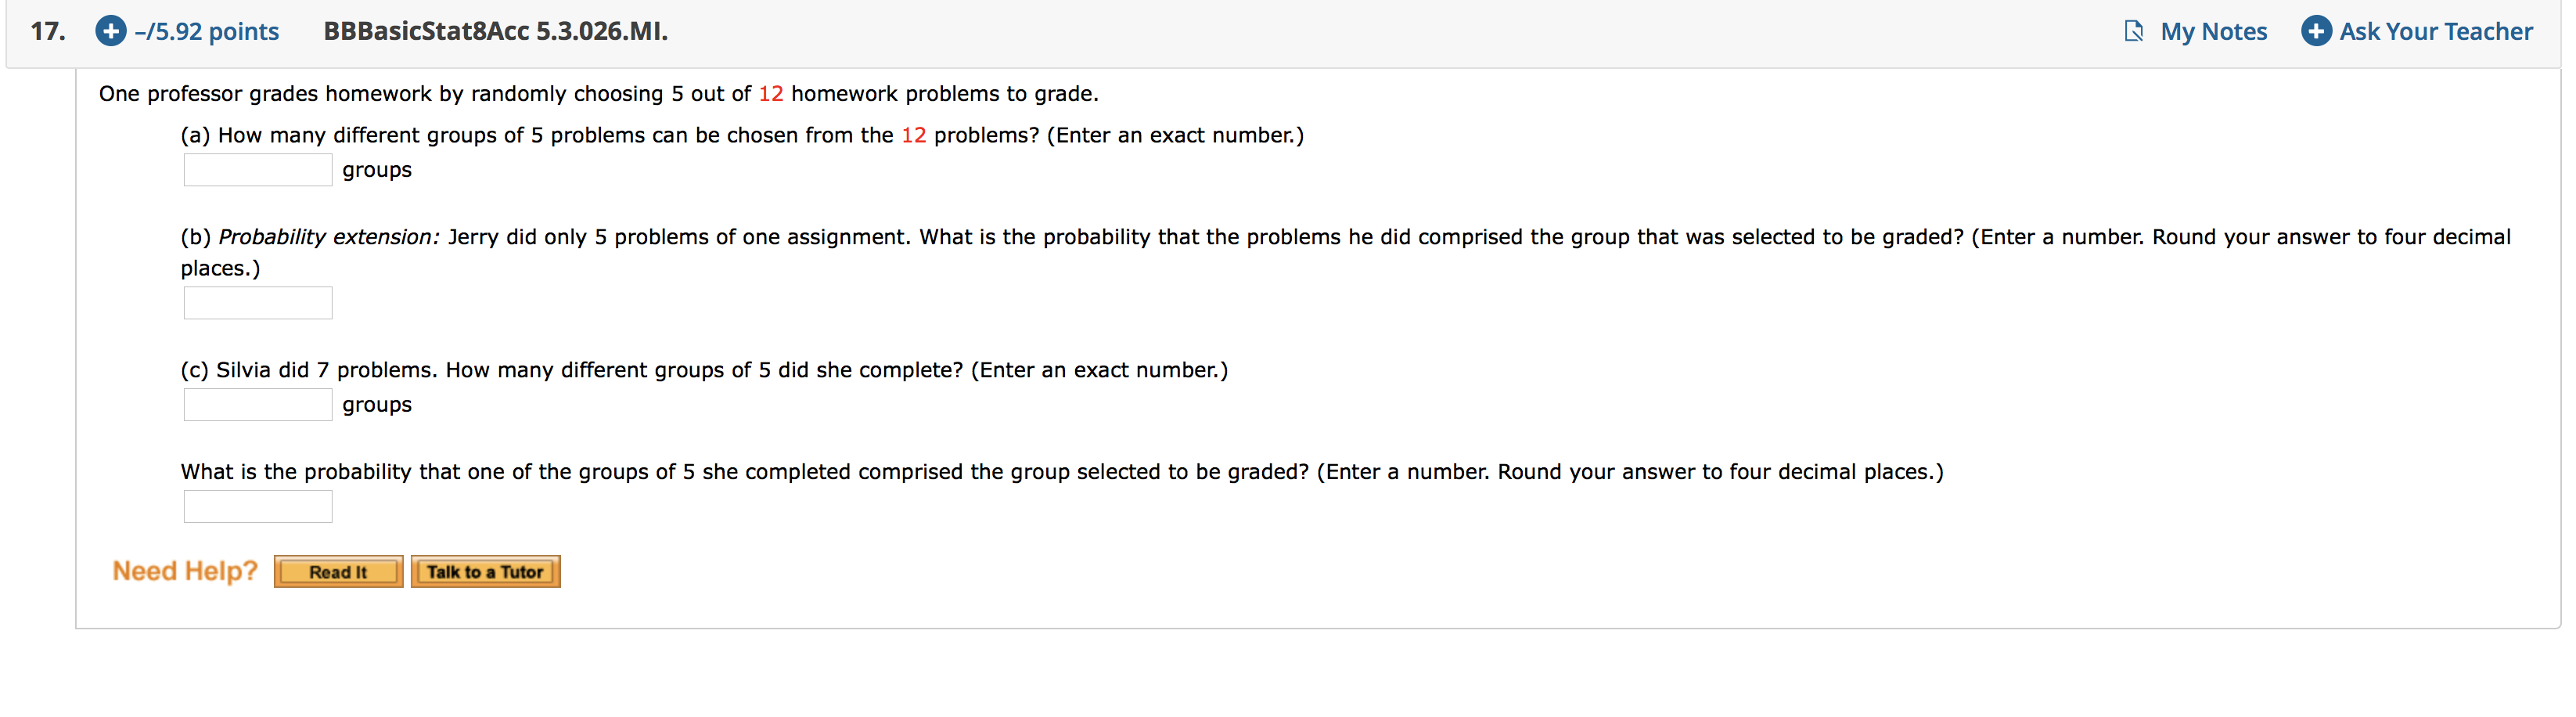Viewport: 2576px width, 717px height.
Task: Expand the -/5.92 points details
Action: click(x=207, y=31)
